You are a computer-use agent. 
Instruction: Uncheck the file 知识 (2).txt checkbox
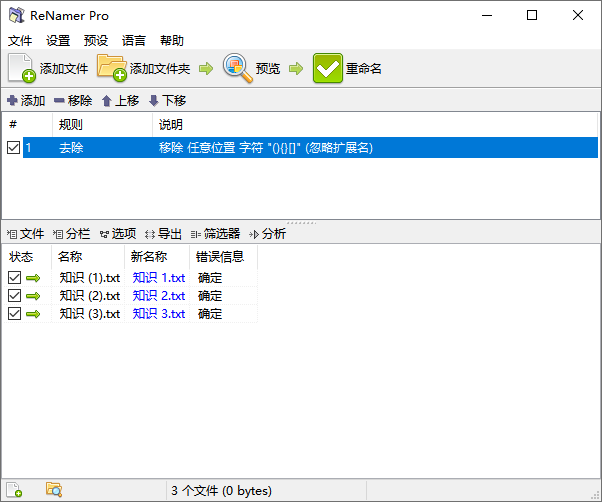tap(15, 296)
